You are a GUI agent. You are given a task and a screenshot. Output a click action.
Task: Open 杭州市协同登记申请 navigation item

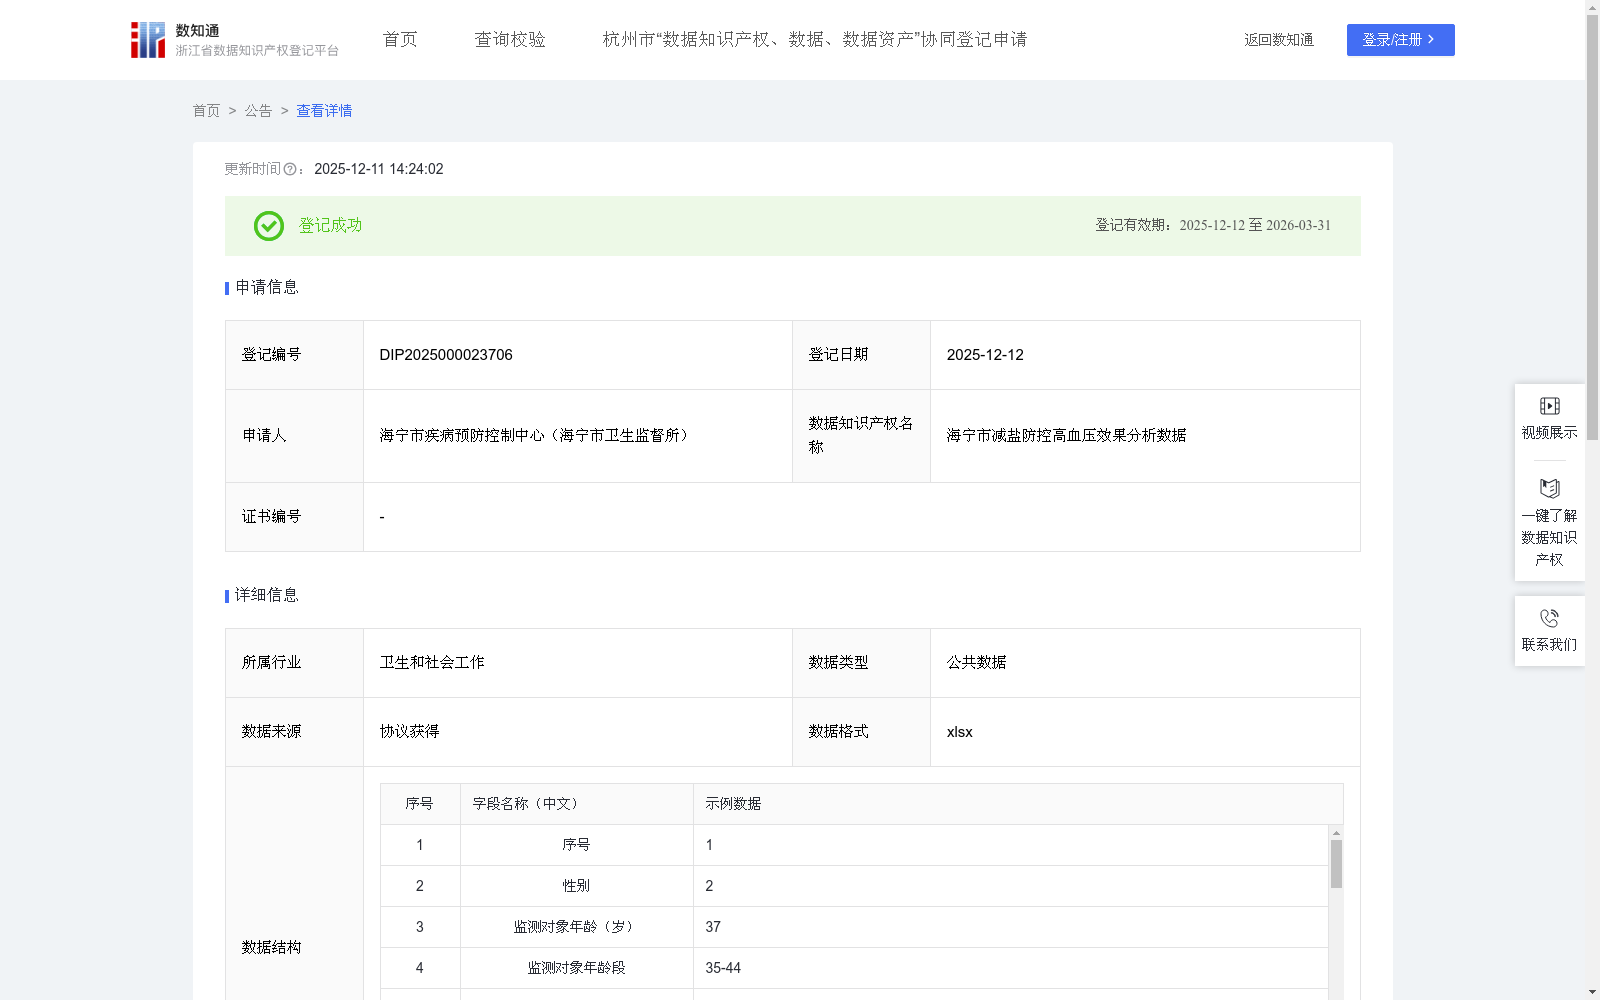(815, 40)
